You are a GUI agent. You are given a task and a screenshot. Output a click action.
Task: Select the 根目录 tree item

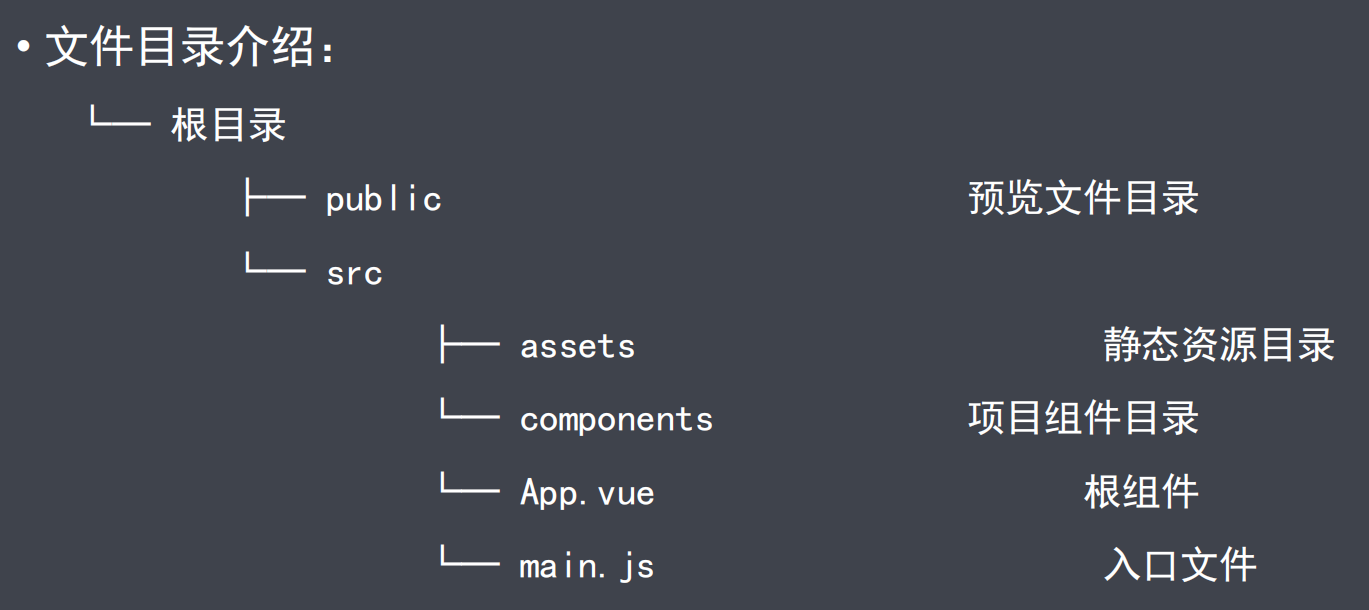coord(229,125)
